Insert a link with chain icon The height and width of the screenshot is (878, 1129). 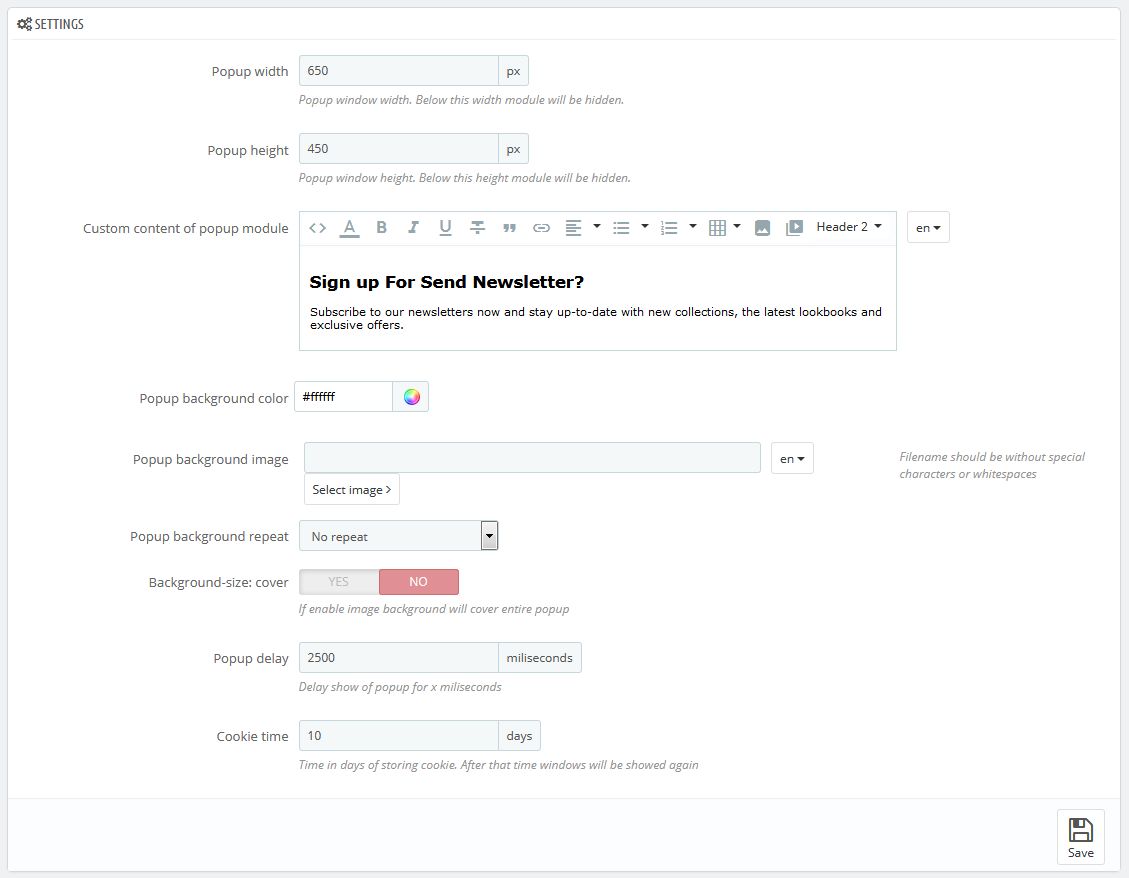click(x=541, y=228)
